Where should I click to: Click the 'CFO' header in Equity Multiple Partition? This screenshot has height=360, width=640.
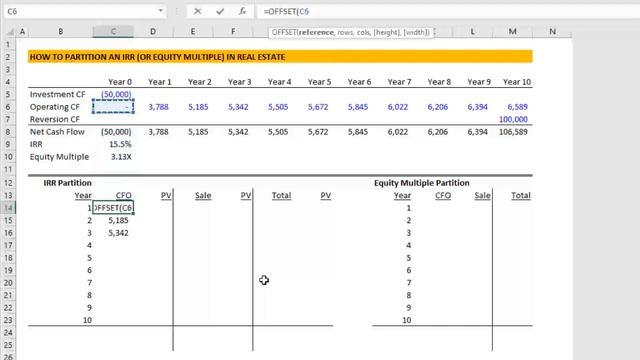[x=443, y=196]
